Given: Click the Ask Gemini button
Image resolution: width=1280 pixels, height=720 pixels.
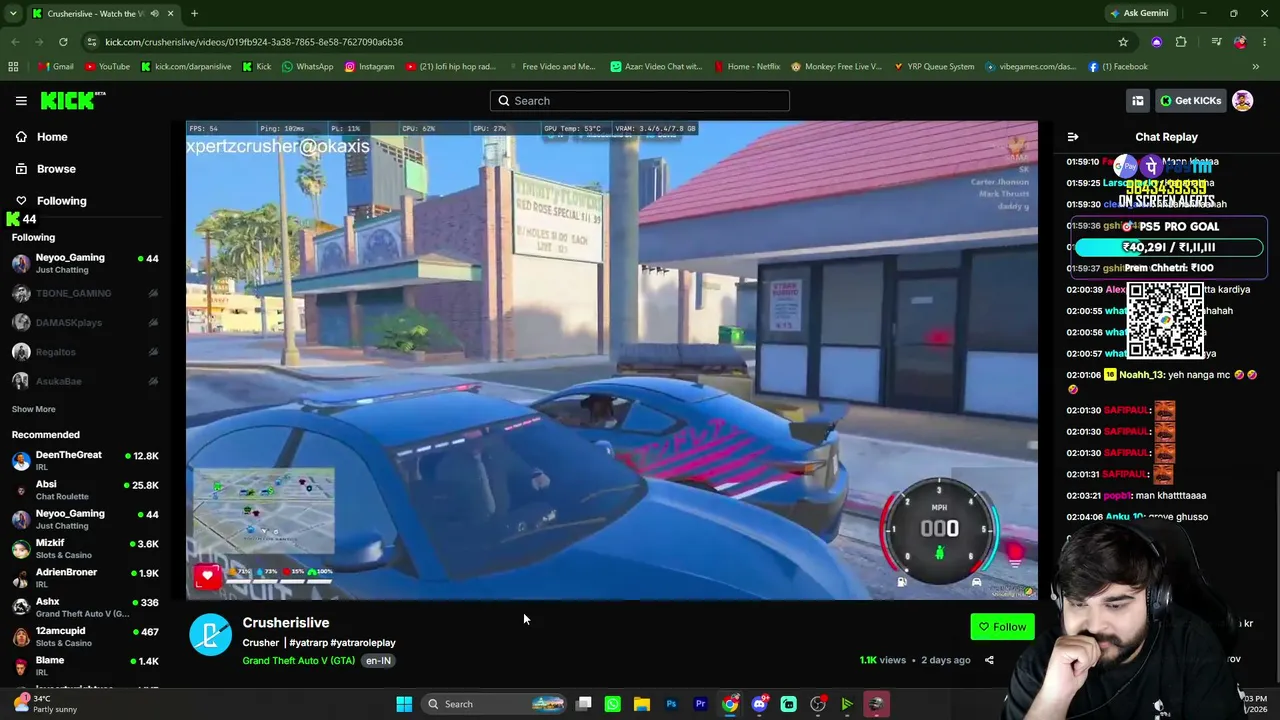Looking at the screenshot, I should pyautogui.click(x=1138, y=13).
